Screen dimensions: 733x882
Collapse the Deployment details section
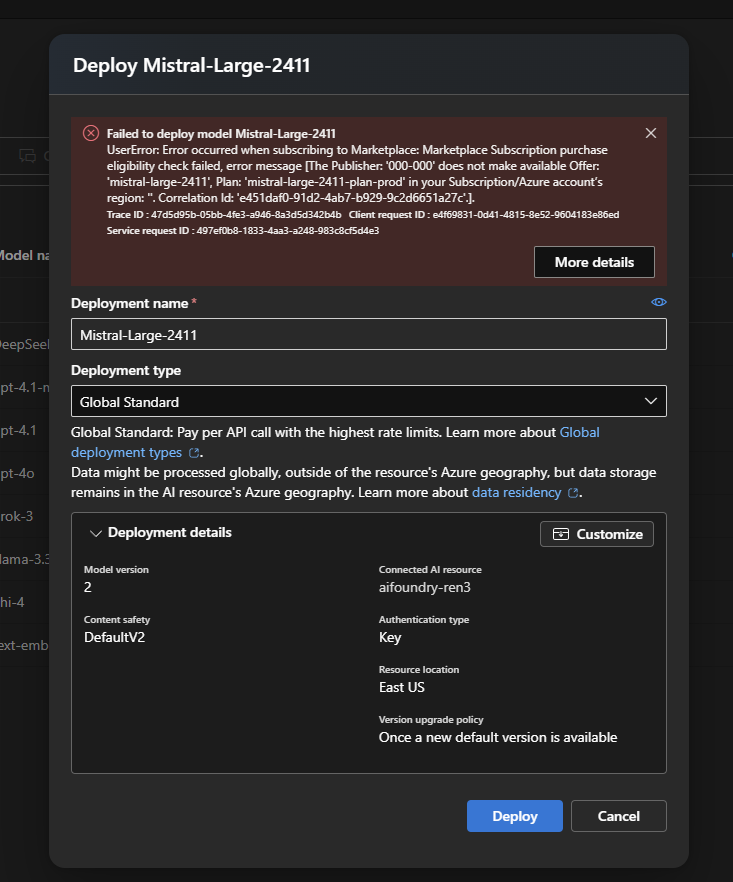click(x=96, y=533)
